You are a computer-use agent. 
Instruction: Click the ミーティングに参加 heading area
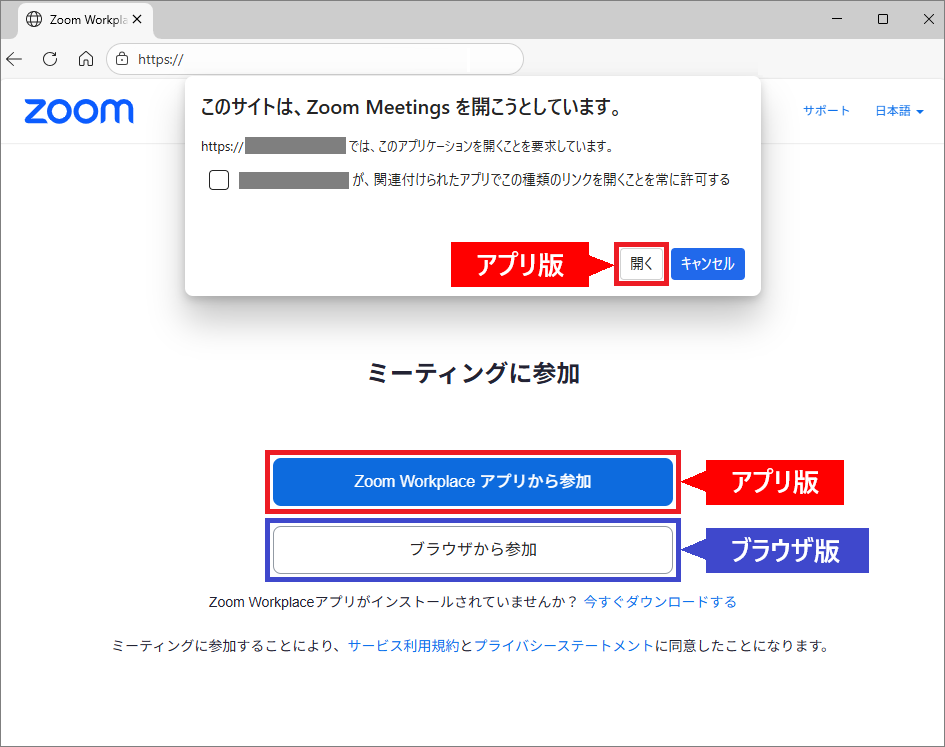(x=472, y=372)
